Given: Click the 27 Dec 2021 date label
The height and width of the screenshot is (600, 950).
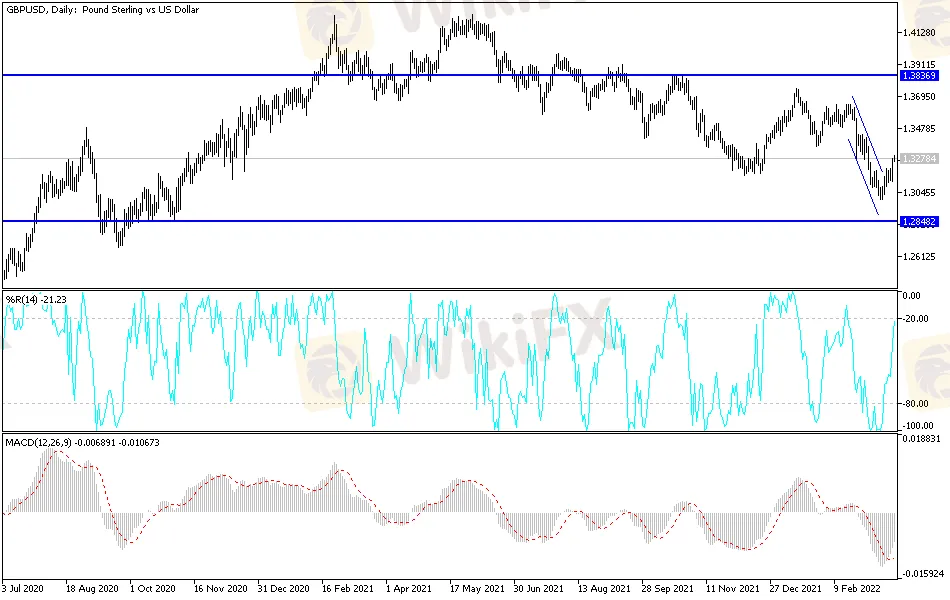Looking at the screenshot, I should 796,588.
